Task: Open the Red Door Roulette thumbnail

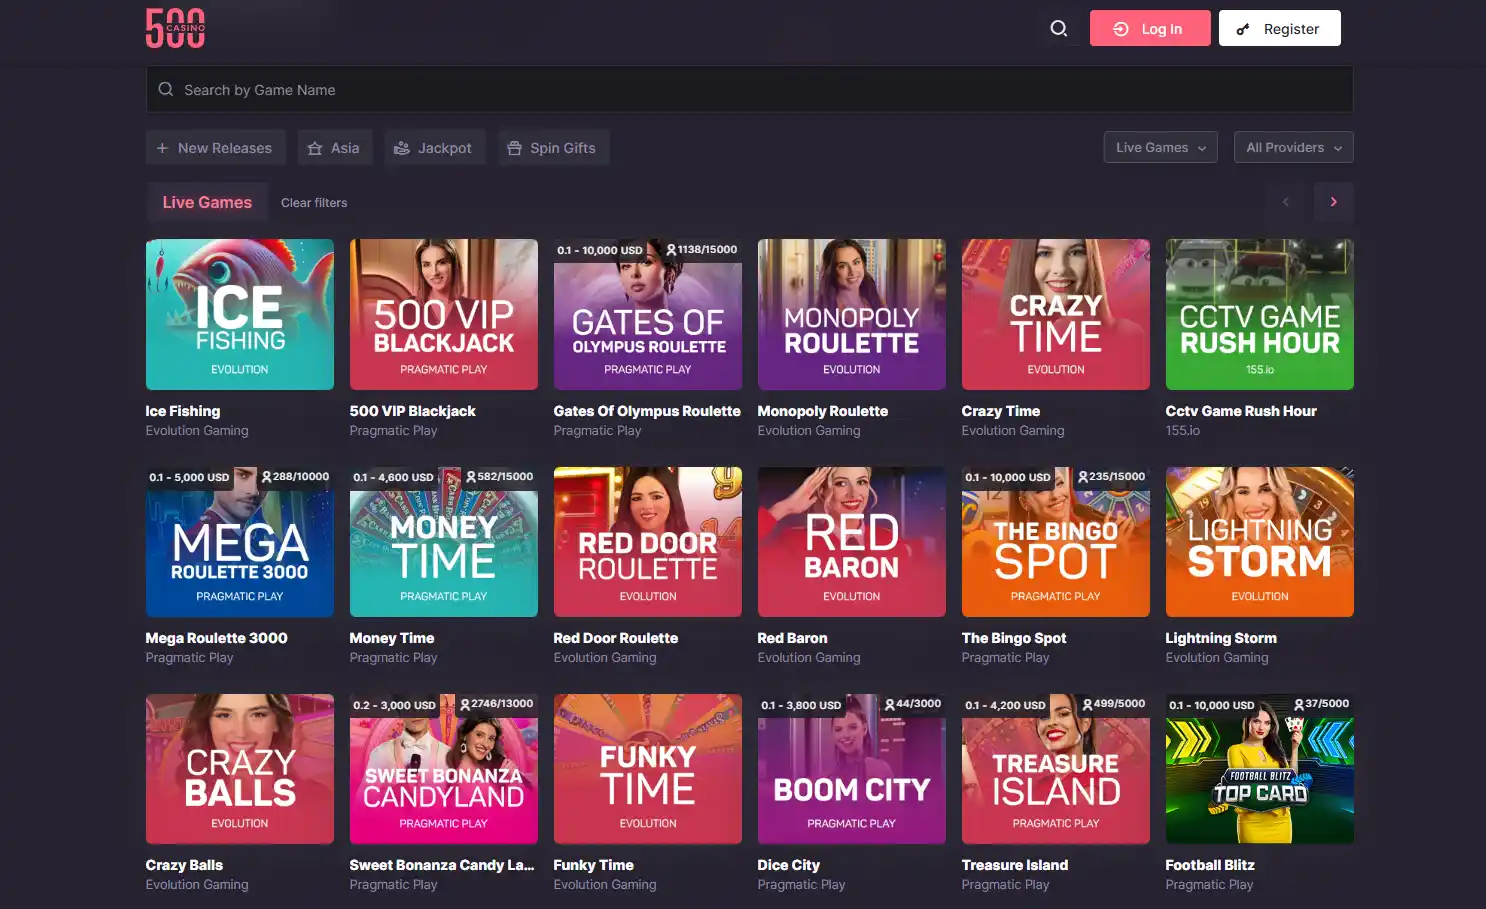Action: click(648, 542)
